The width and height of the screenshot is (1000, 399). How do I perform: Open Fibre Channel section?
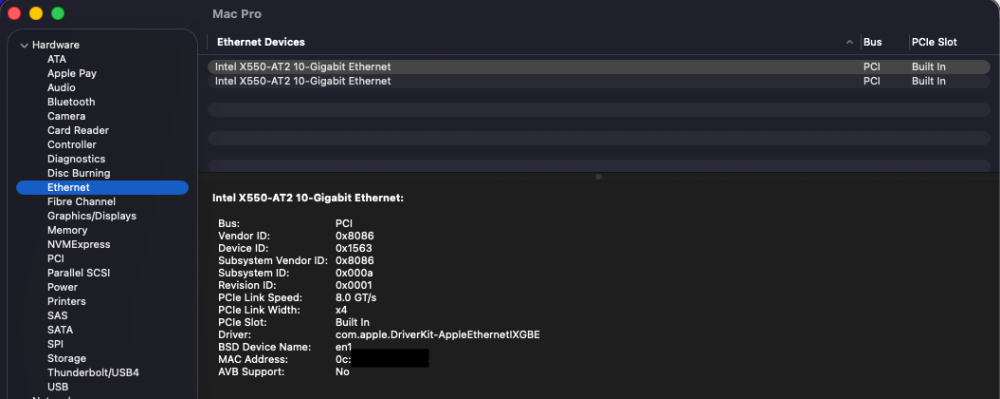tap(81, 201)
